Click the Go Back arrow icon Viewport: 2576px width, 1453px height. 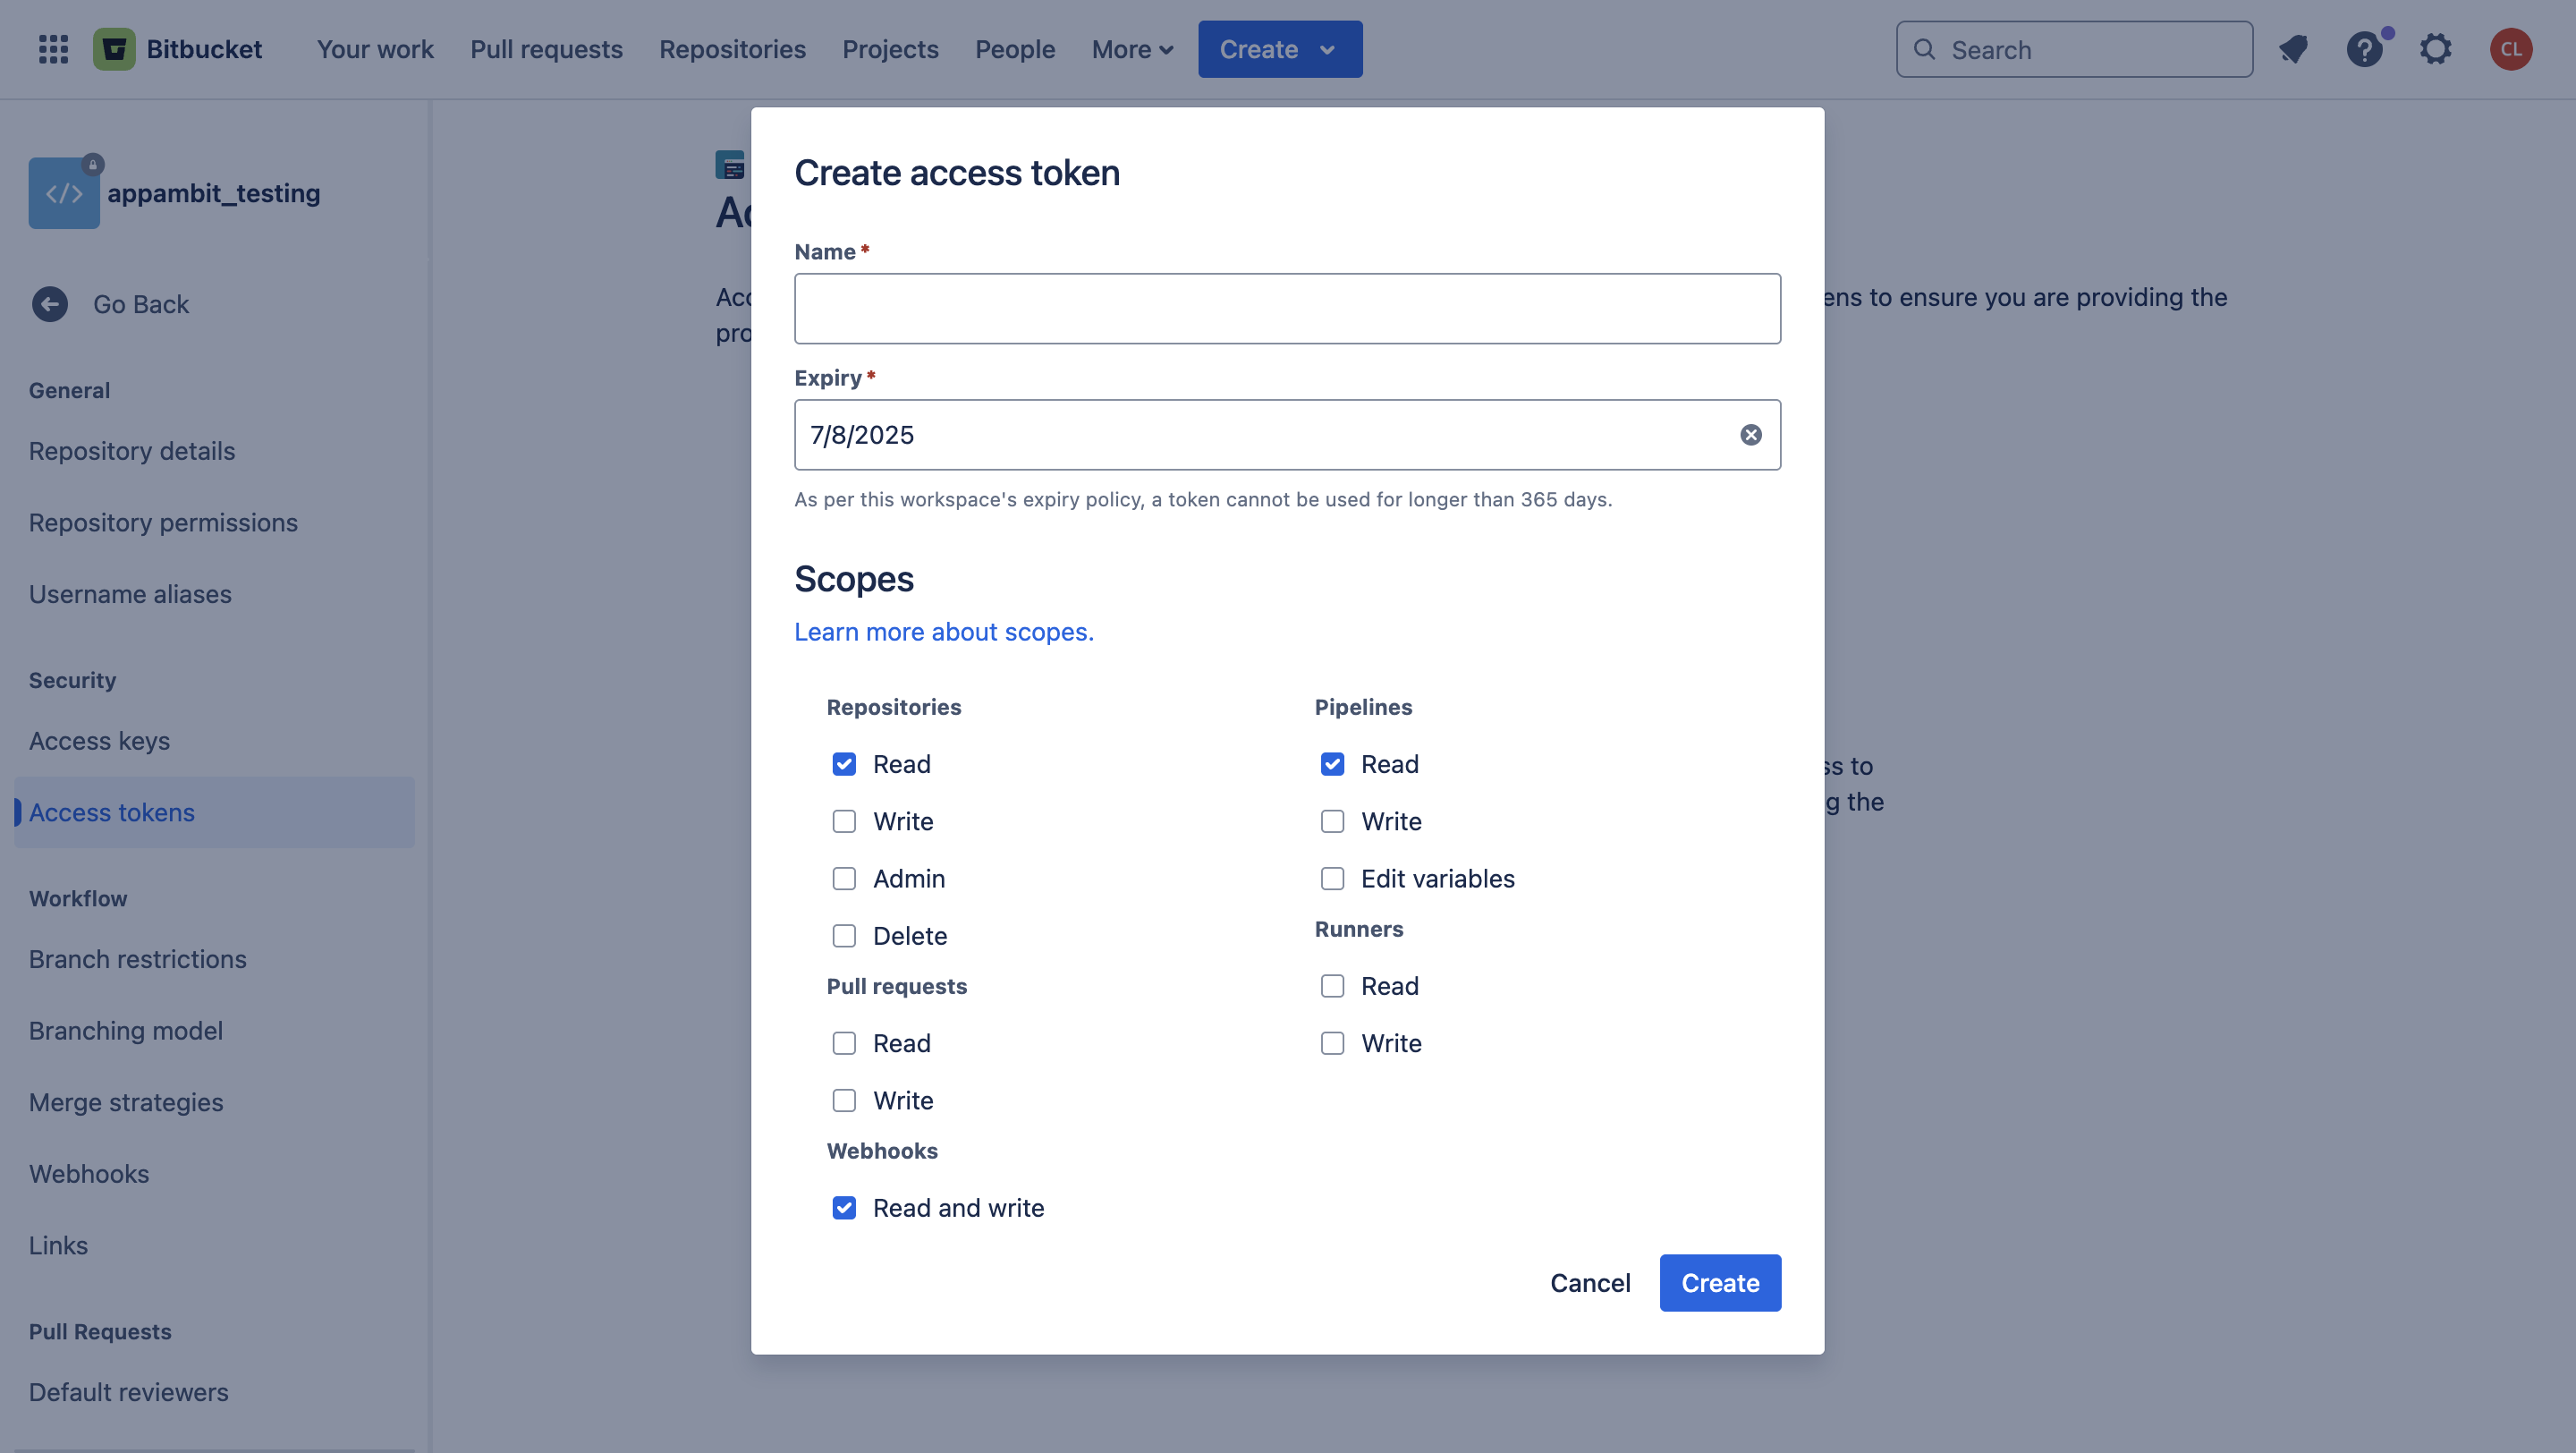tap(50, 304)
